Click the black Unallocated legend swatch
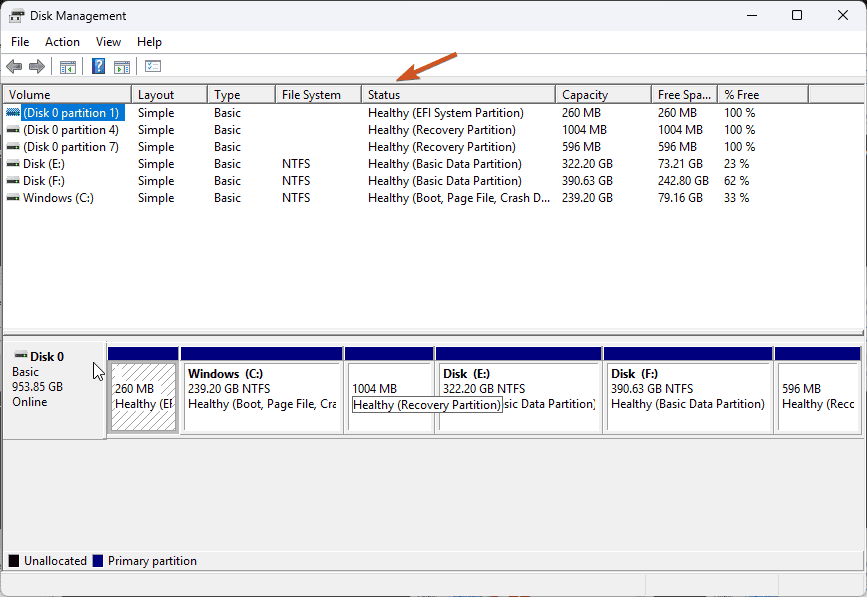The image size is (867, 597). [x=14, y=561]
